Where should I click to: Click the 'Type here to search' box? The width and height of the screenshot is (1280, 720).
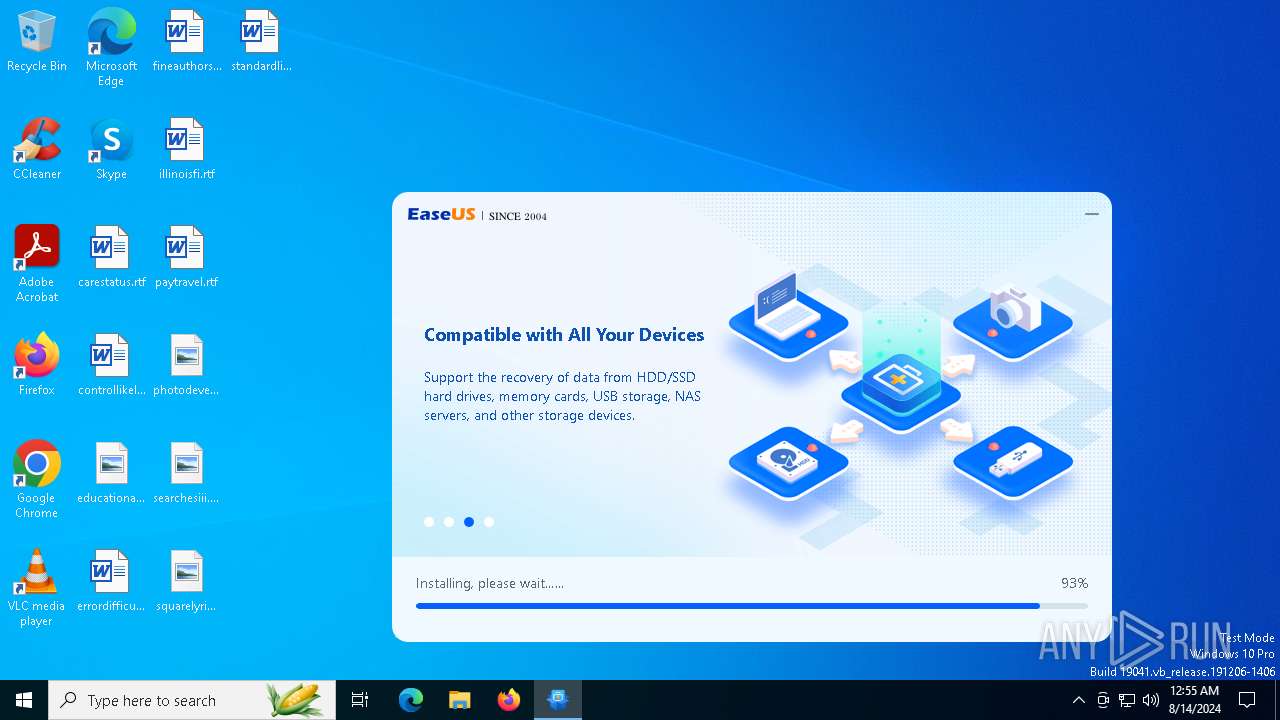coord(192,700)
